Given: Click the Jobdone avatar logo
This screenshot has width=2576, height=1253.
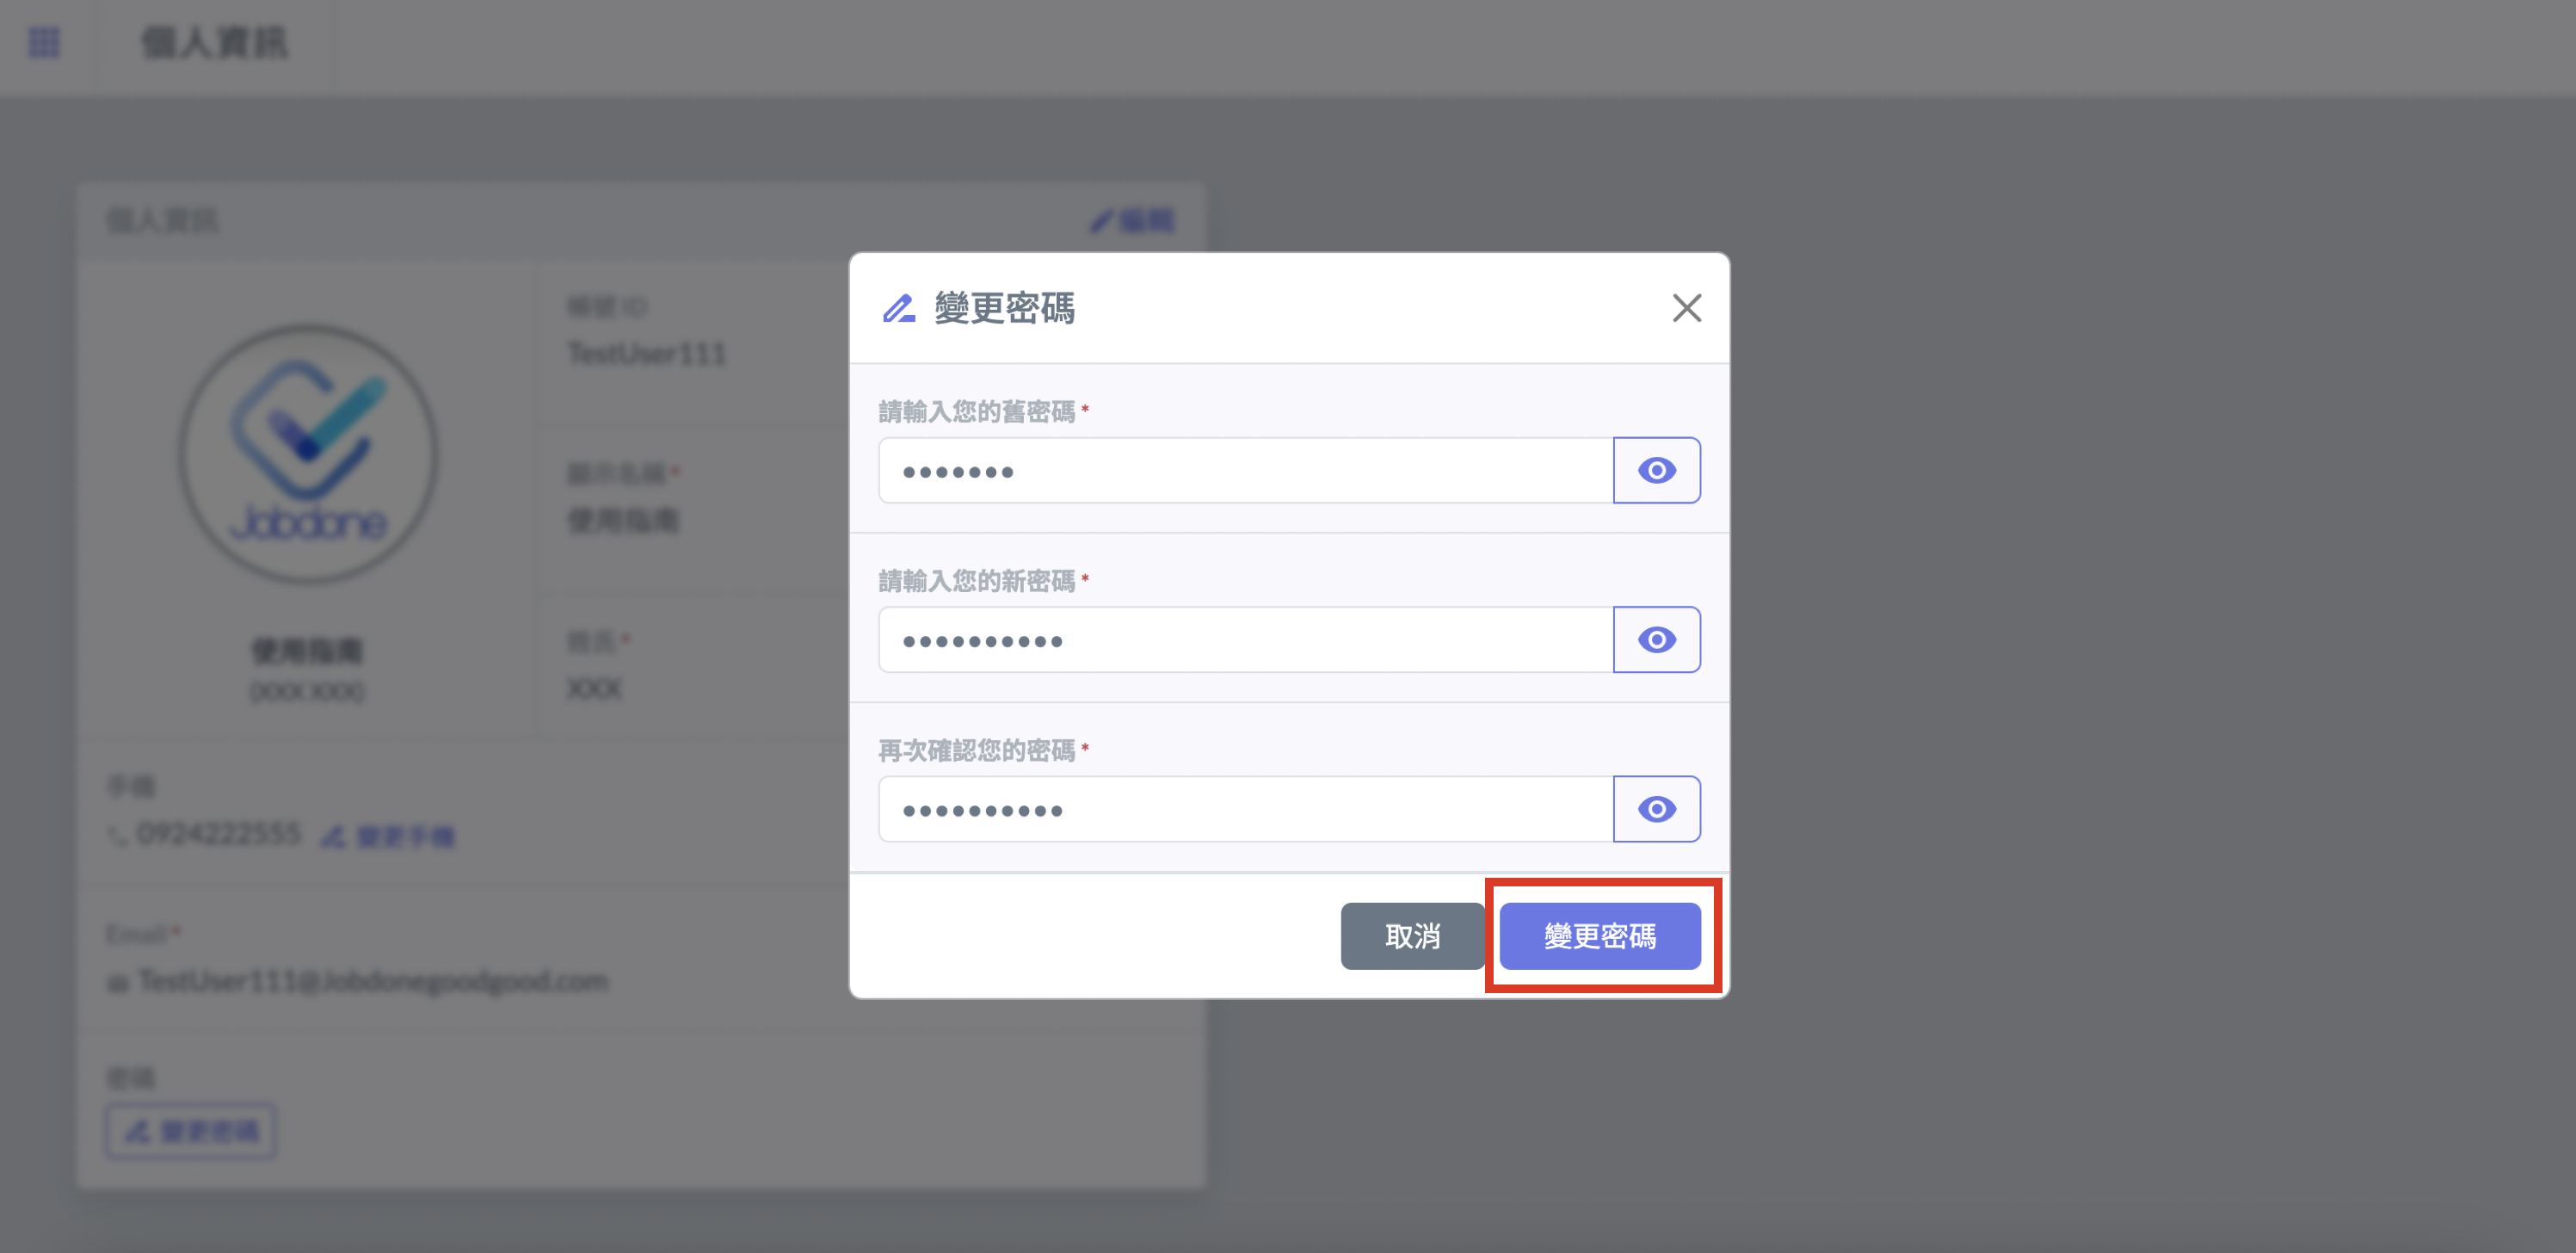Looking at the screenshot, I should pos(308,454).
